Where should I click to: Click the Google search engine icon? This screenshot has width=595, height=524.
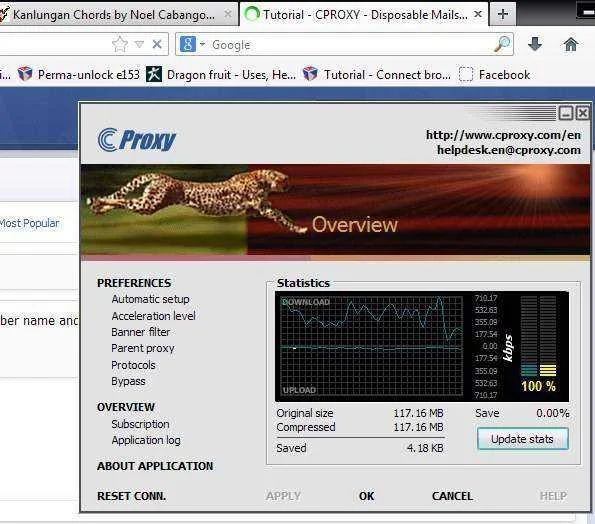coord(187,44)
